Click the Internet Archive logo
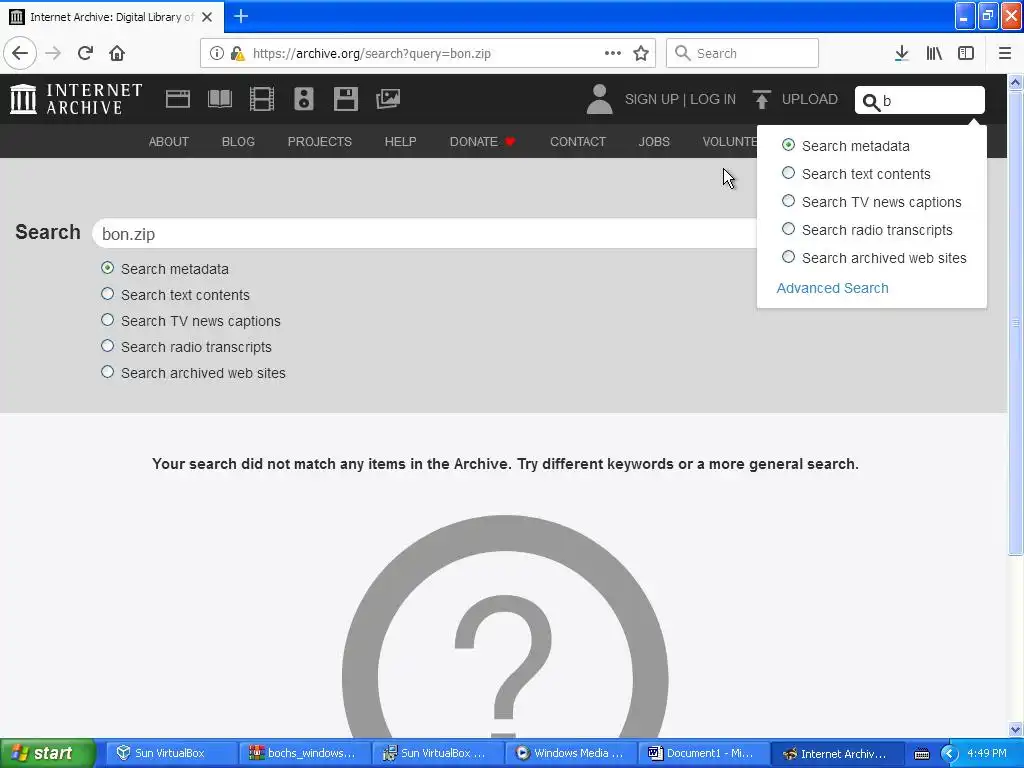The width and height of the screenshot is (1024, 768). 76,99
